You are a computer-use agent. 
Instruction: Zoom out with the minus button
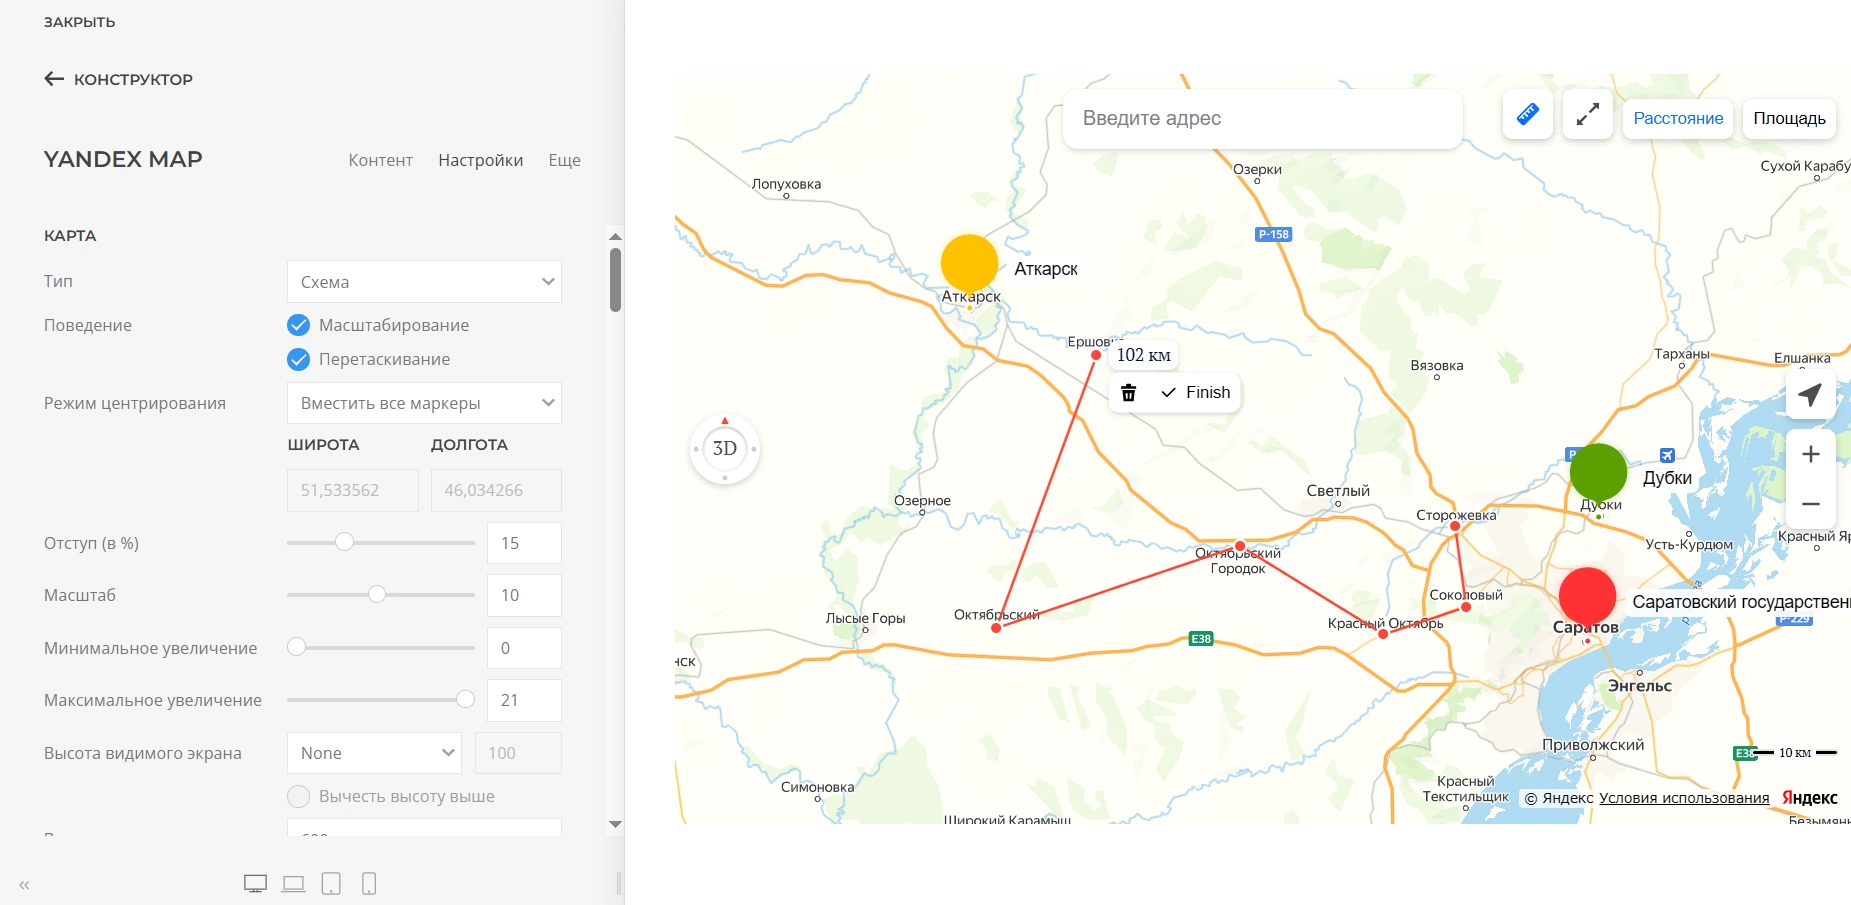pos(1810,504)
